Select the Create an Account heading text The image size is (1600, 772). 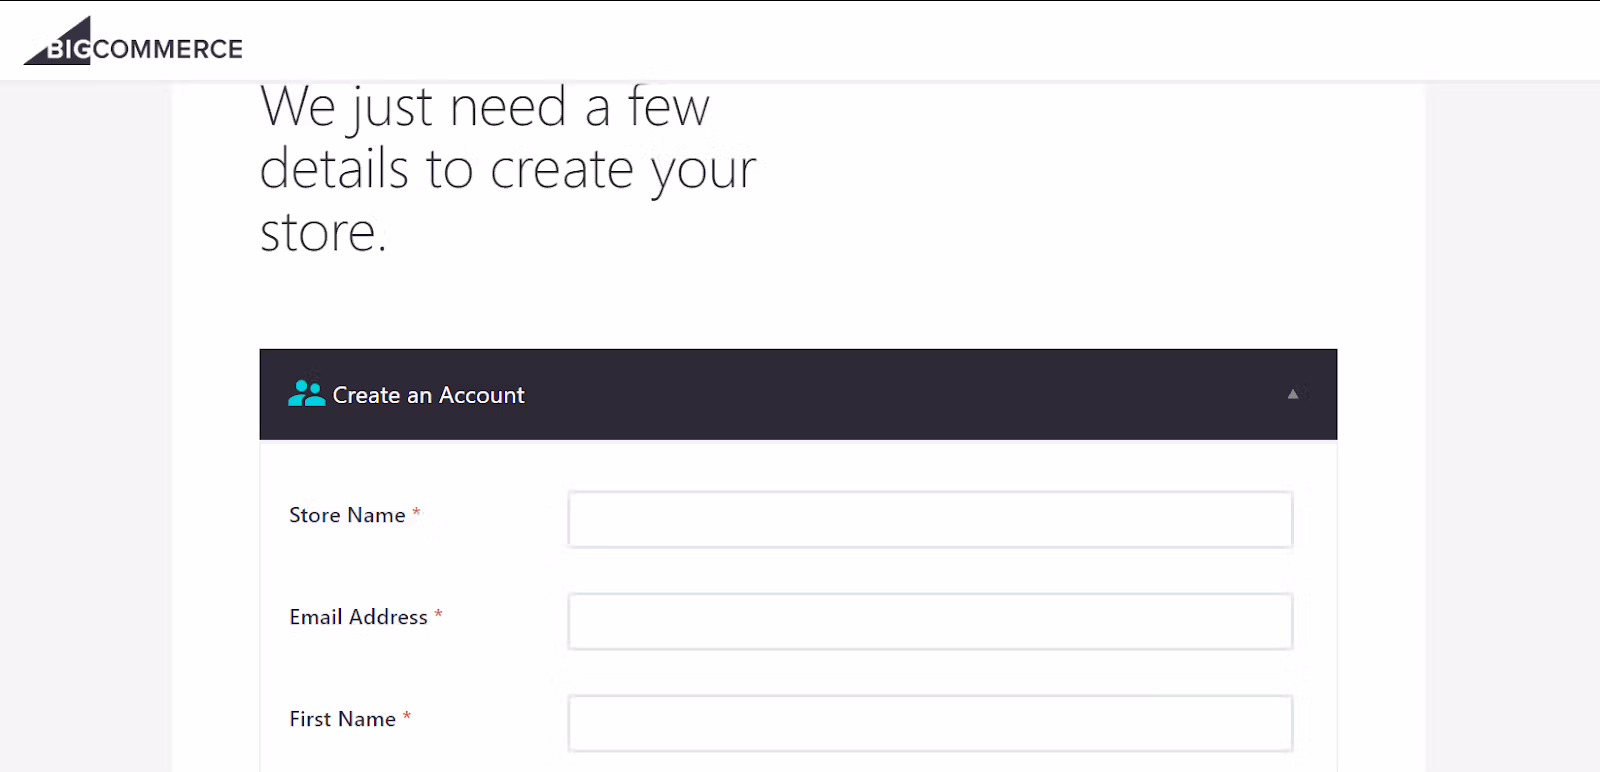(428, 395)
